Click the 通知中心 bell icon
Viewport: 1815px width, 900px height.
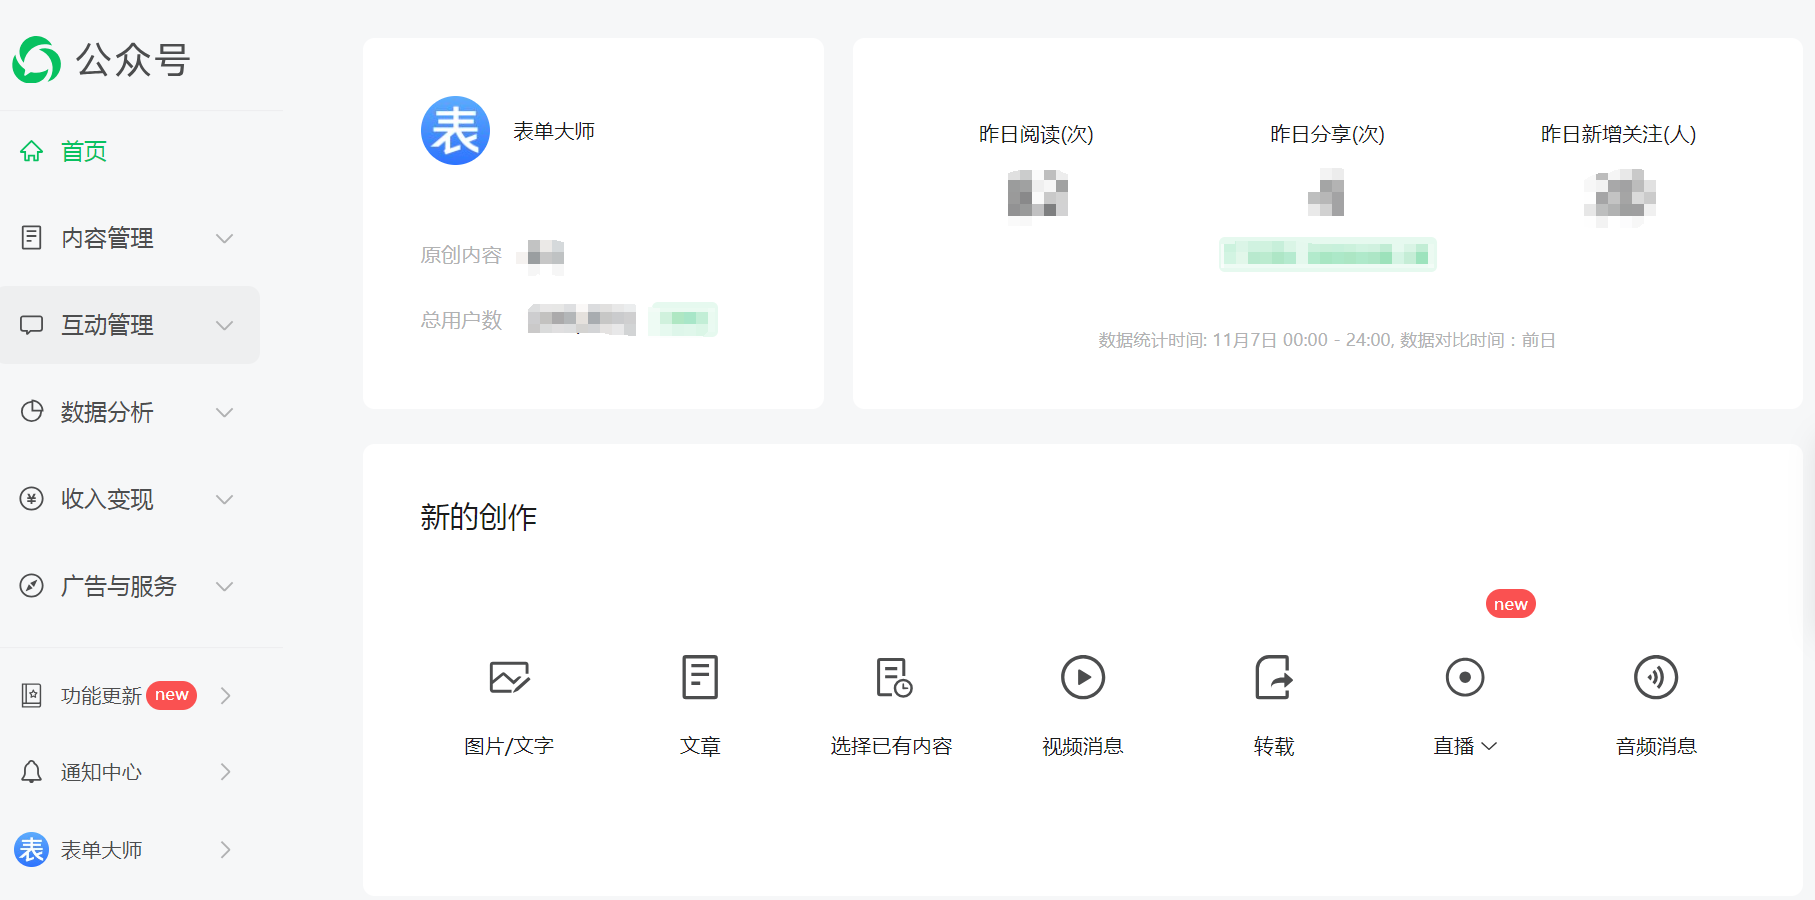(32, 772)
